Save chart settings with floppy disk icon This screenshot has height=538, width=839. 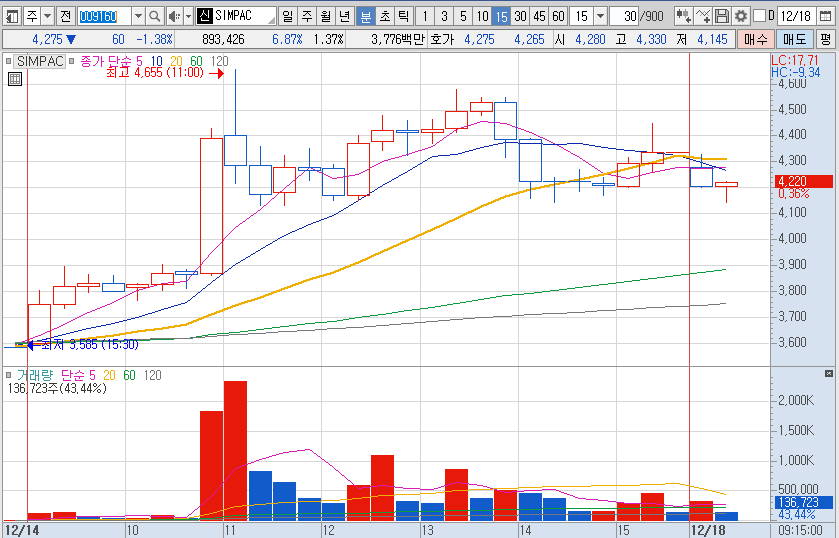tap(721, 16)
